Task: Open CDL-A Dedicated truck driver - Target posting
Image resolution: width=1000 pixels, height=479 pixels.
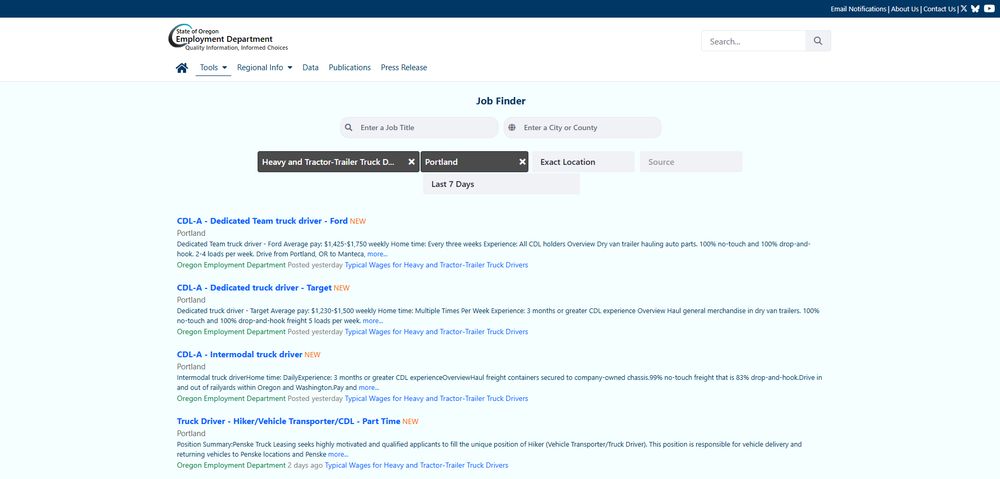Action: [254, 288]
